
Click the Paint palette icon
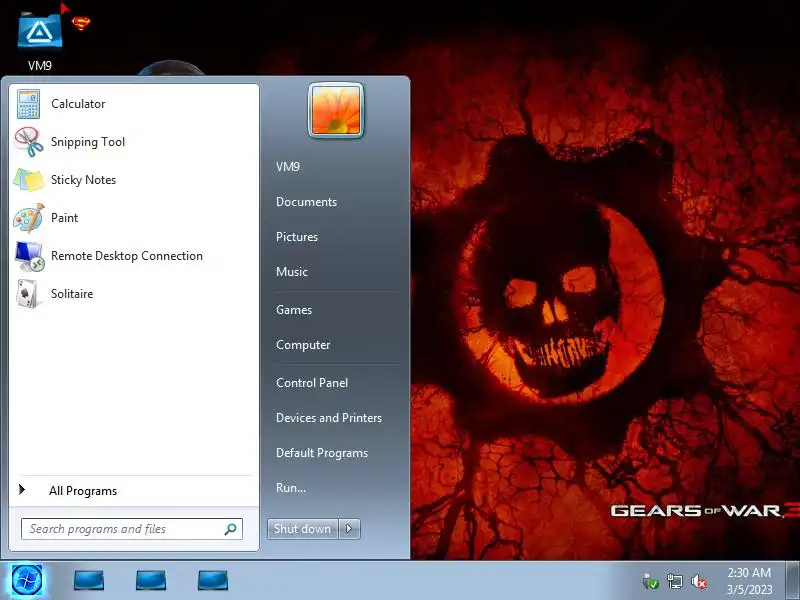pos(29,218)
